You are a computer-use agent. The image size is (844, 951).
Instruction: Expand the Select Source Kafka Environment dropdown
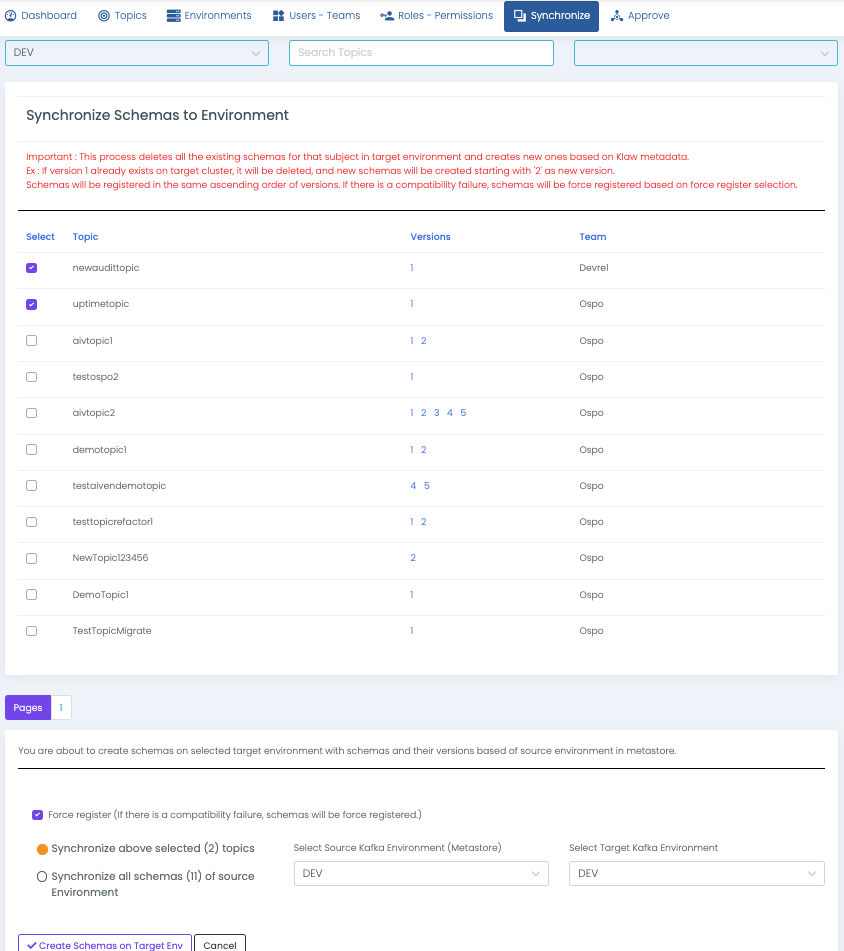pyautogui.click(x=421, y=873)
